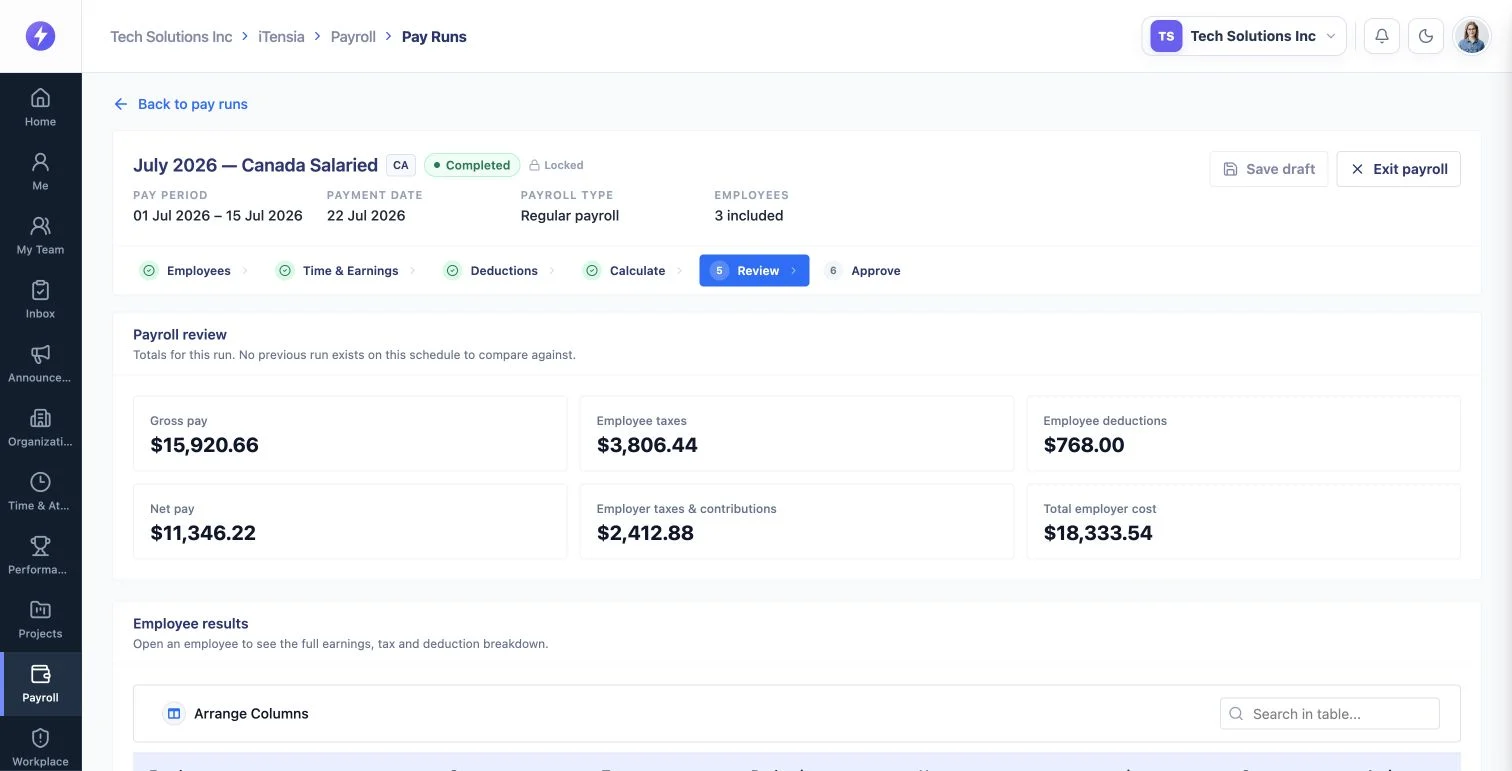Click the Save draft button
The image size is (1512, 771).
tap(1269, 169)
